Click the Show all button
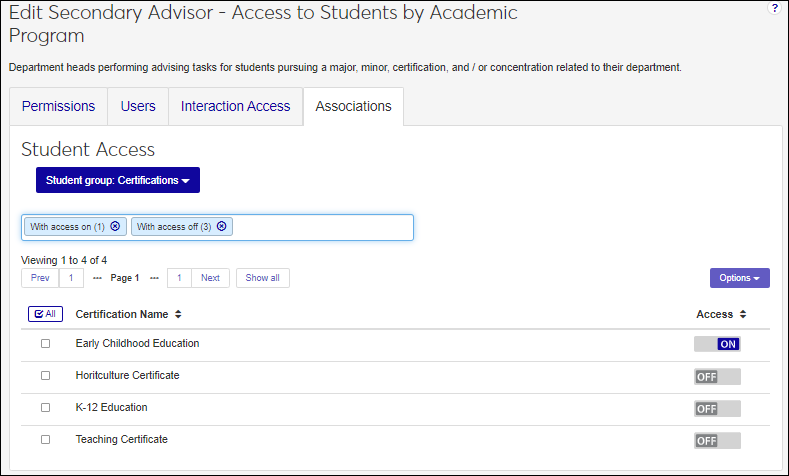789x476 pixels. 263,278
